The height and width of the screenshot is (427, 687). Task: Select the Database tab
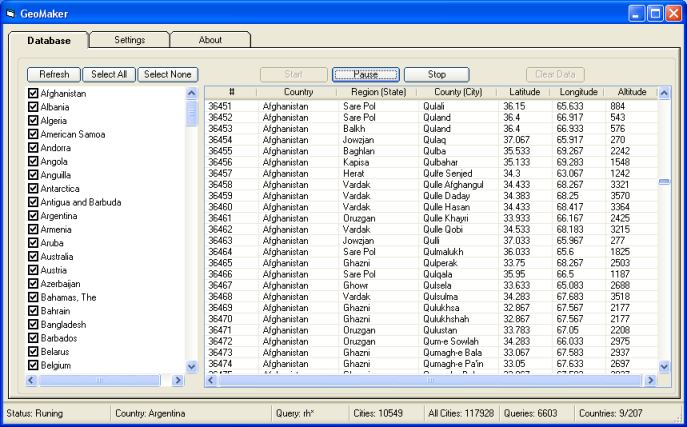coord(49,41)
